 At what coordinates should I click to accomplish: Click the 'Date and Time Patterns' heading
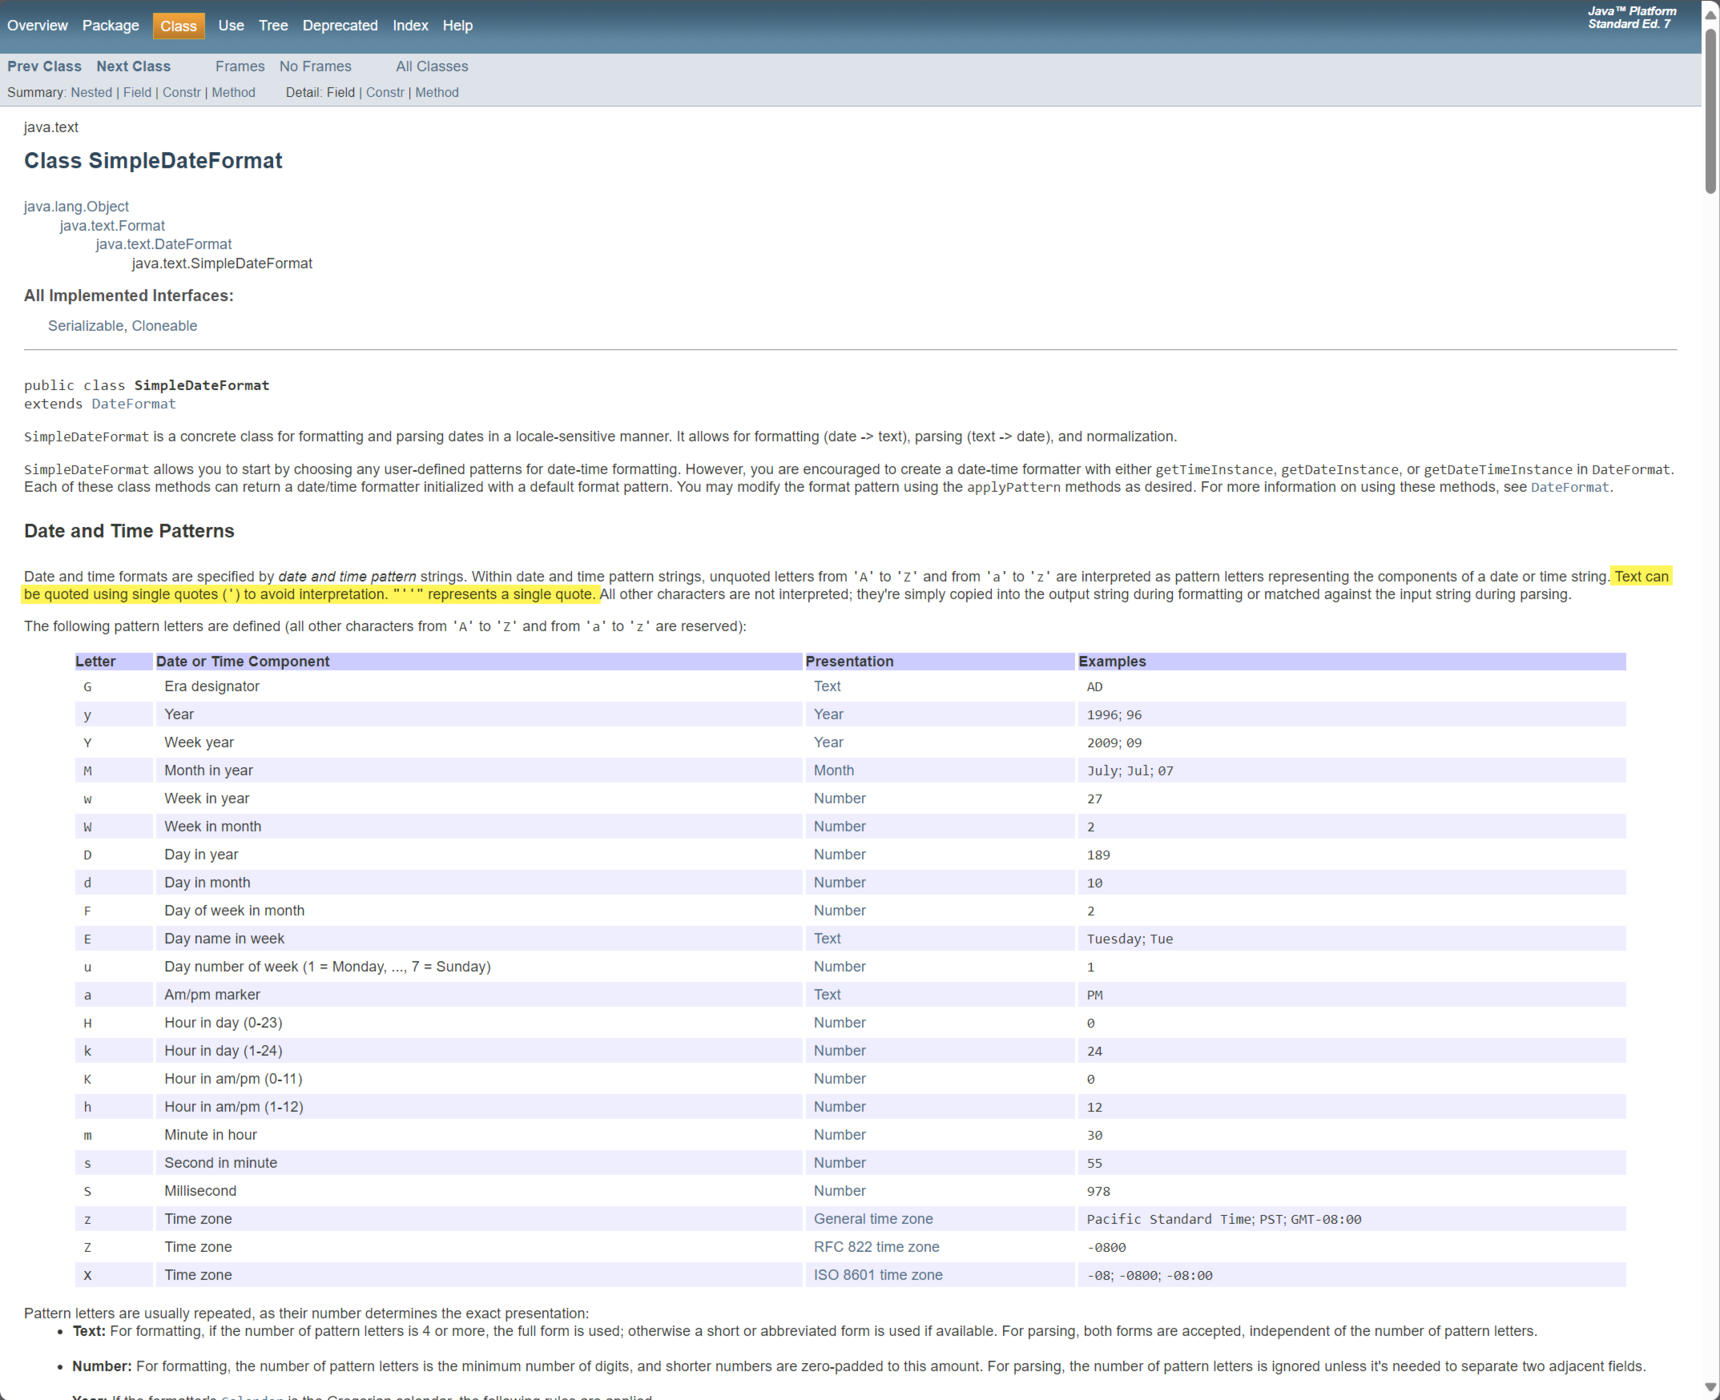pos(129,531)
